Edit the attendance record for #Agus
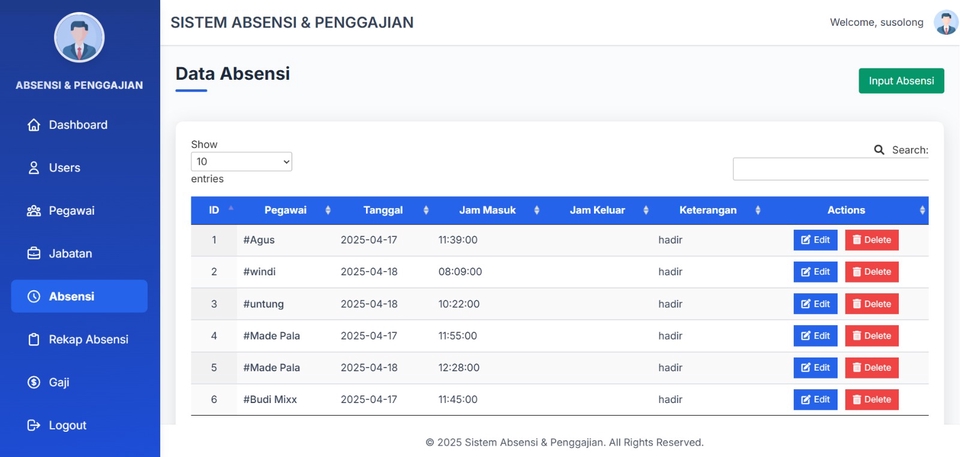 coord(815,240)
